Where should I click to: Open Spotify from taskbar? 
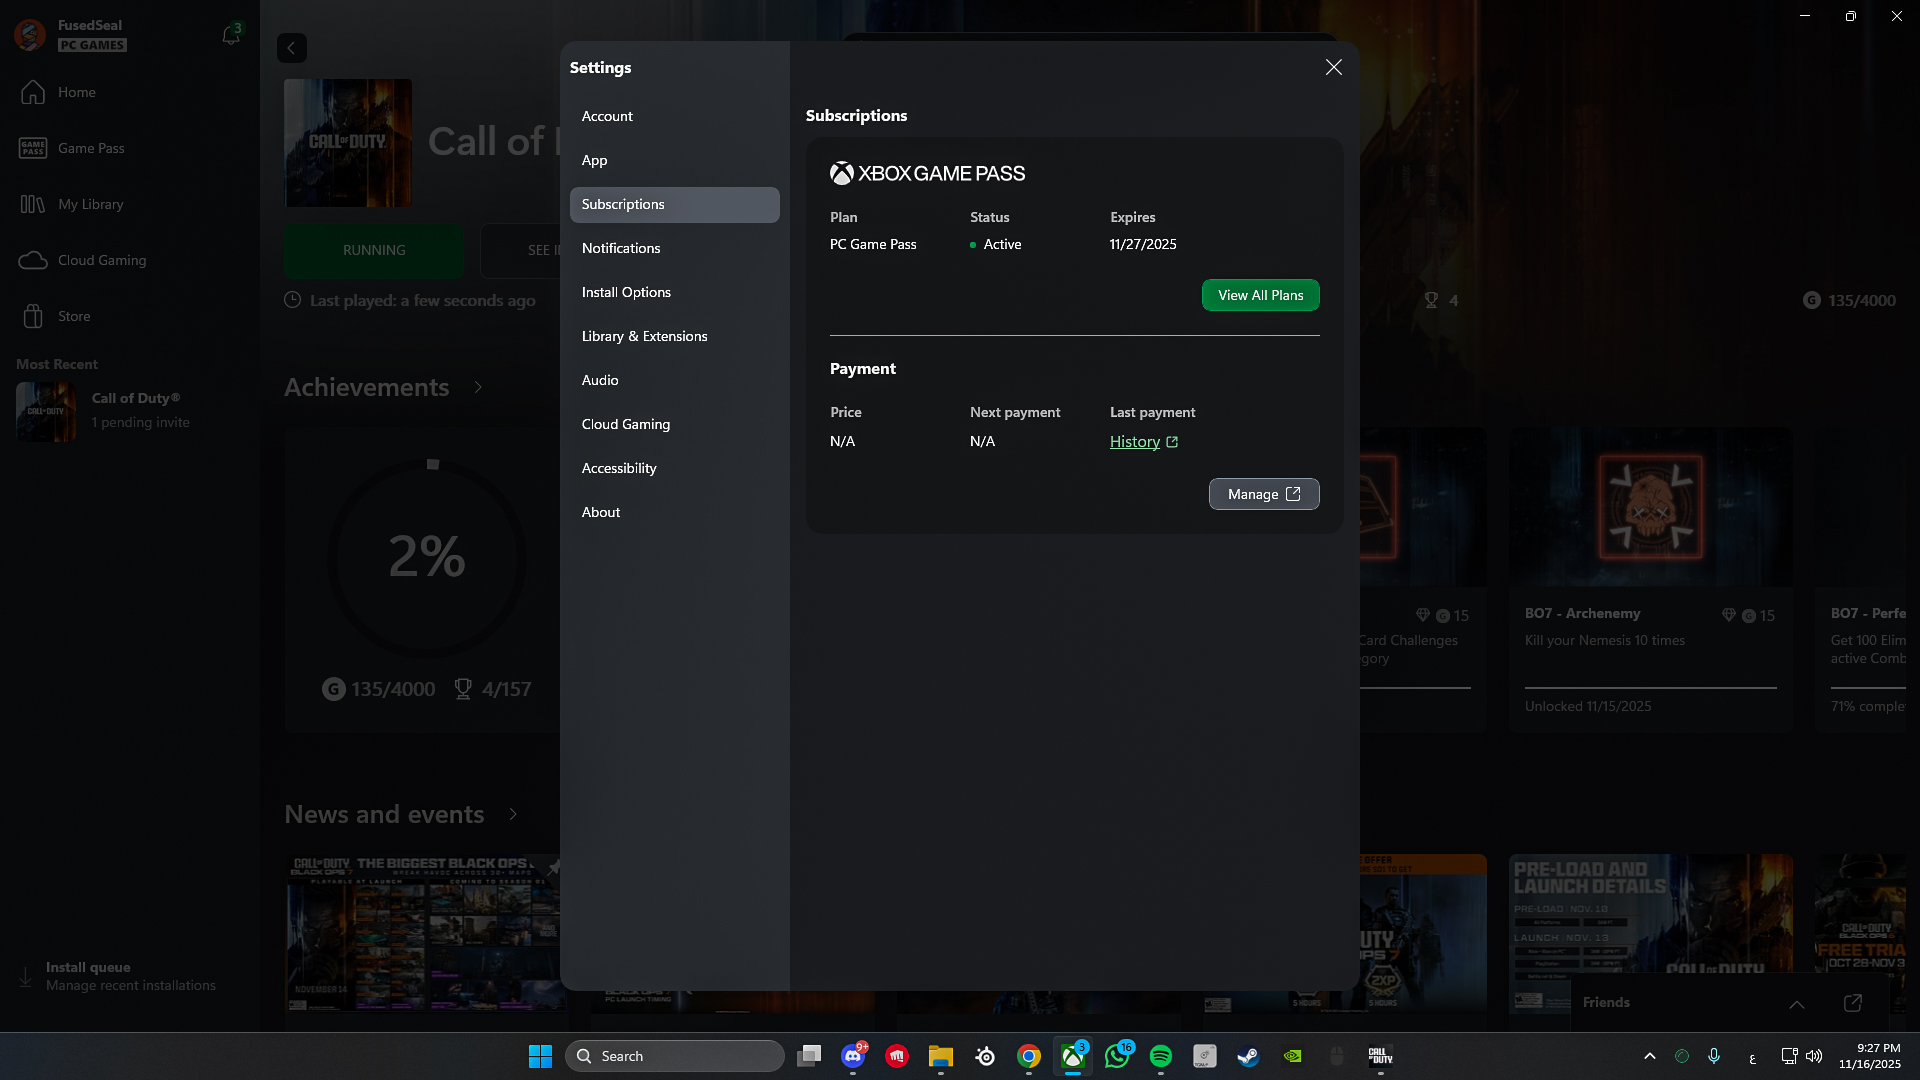click(1161, 1056)
